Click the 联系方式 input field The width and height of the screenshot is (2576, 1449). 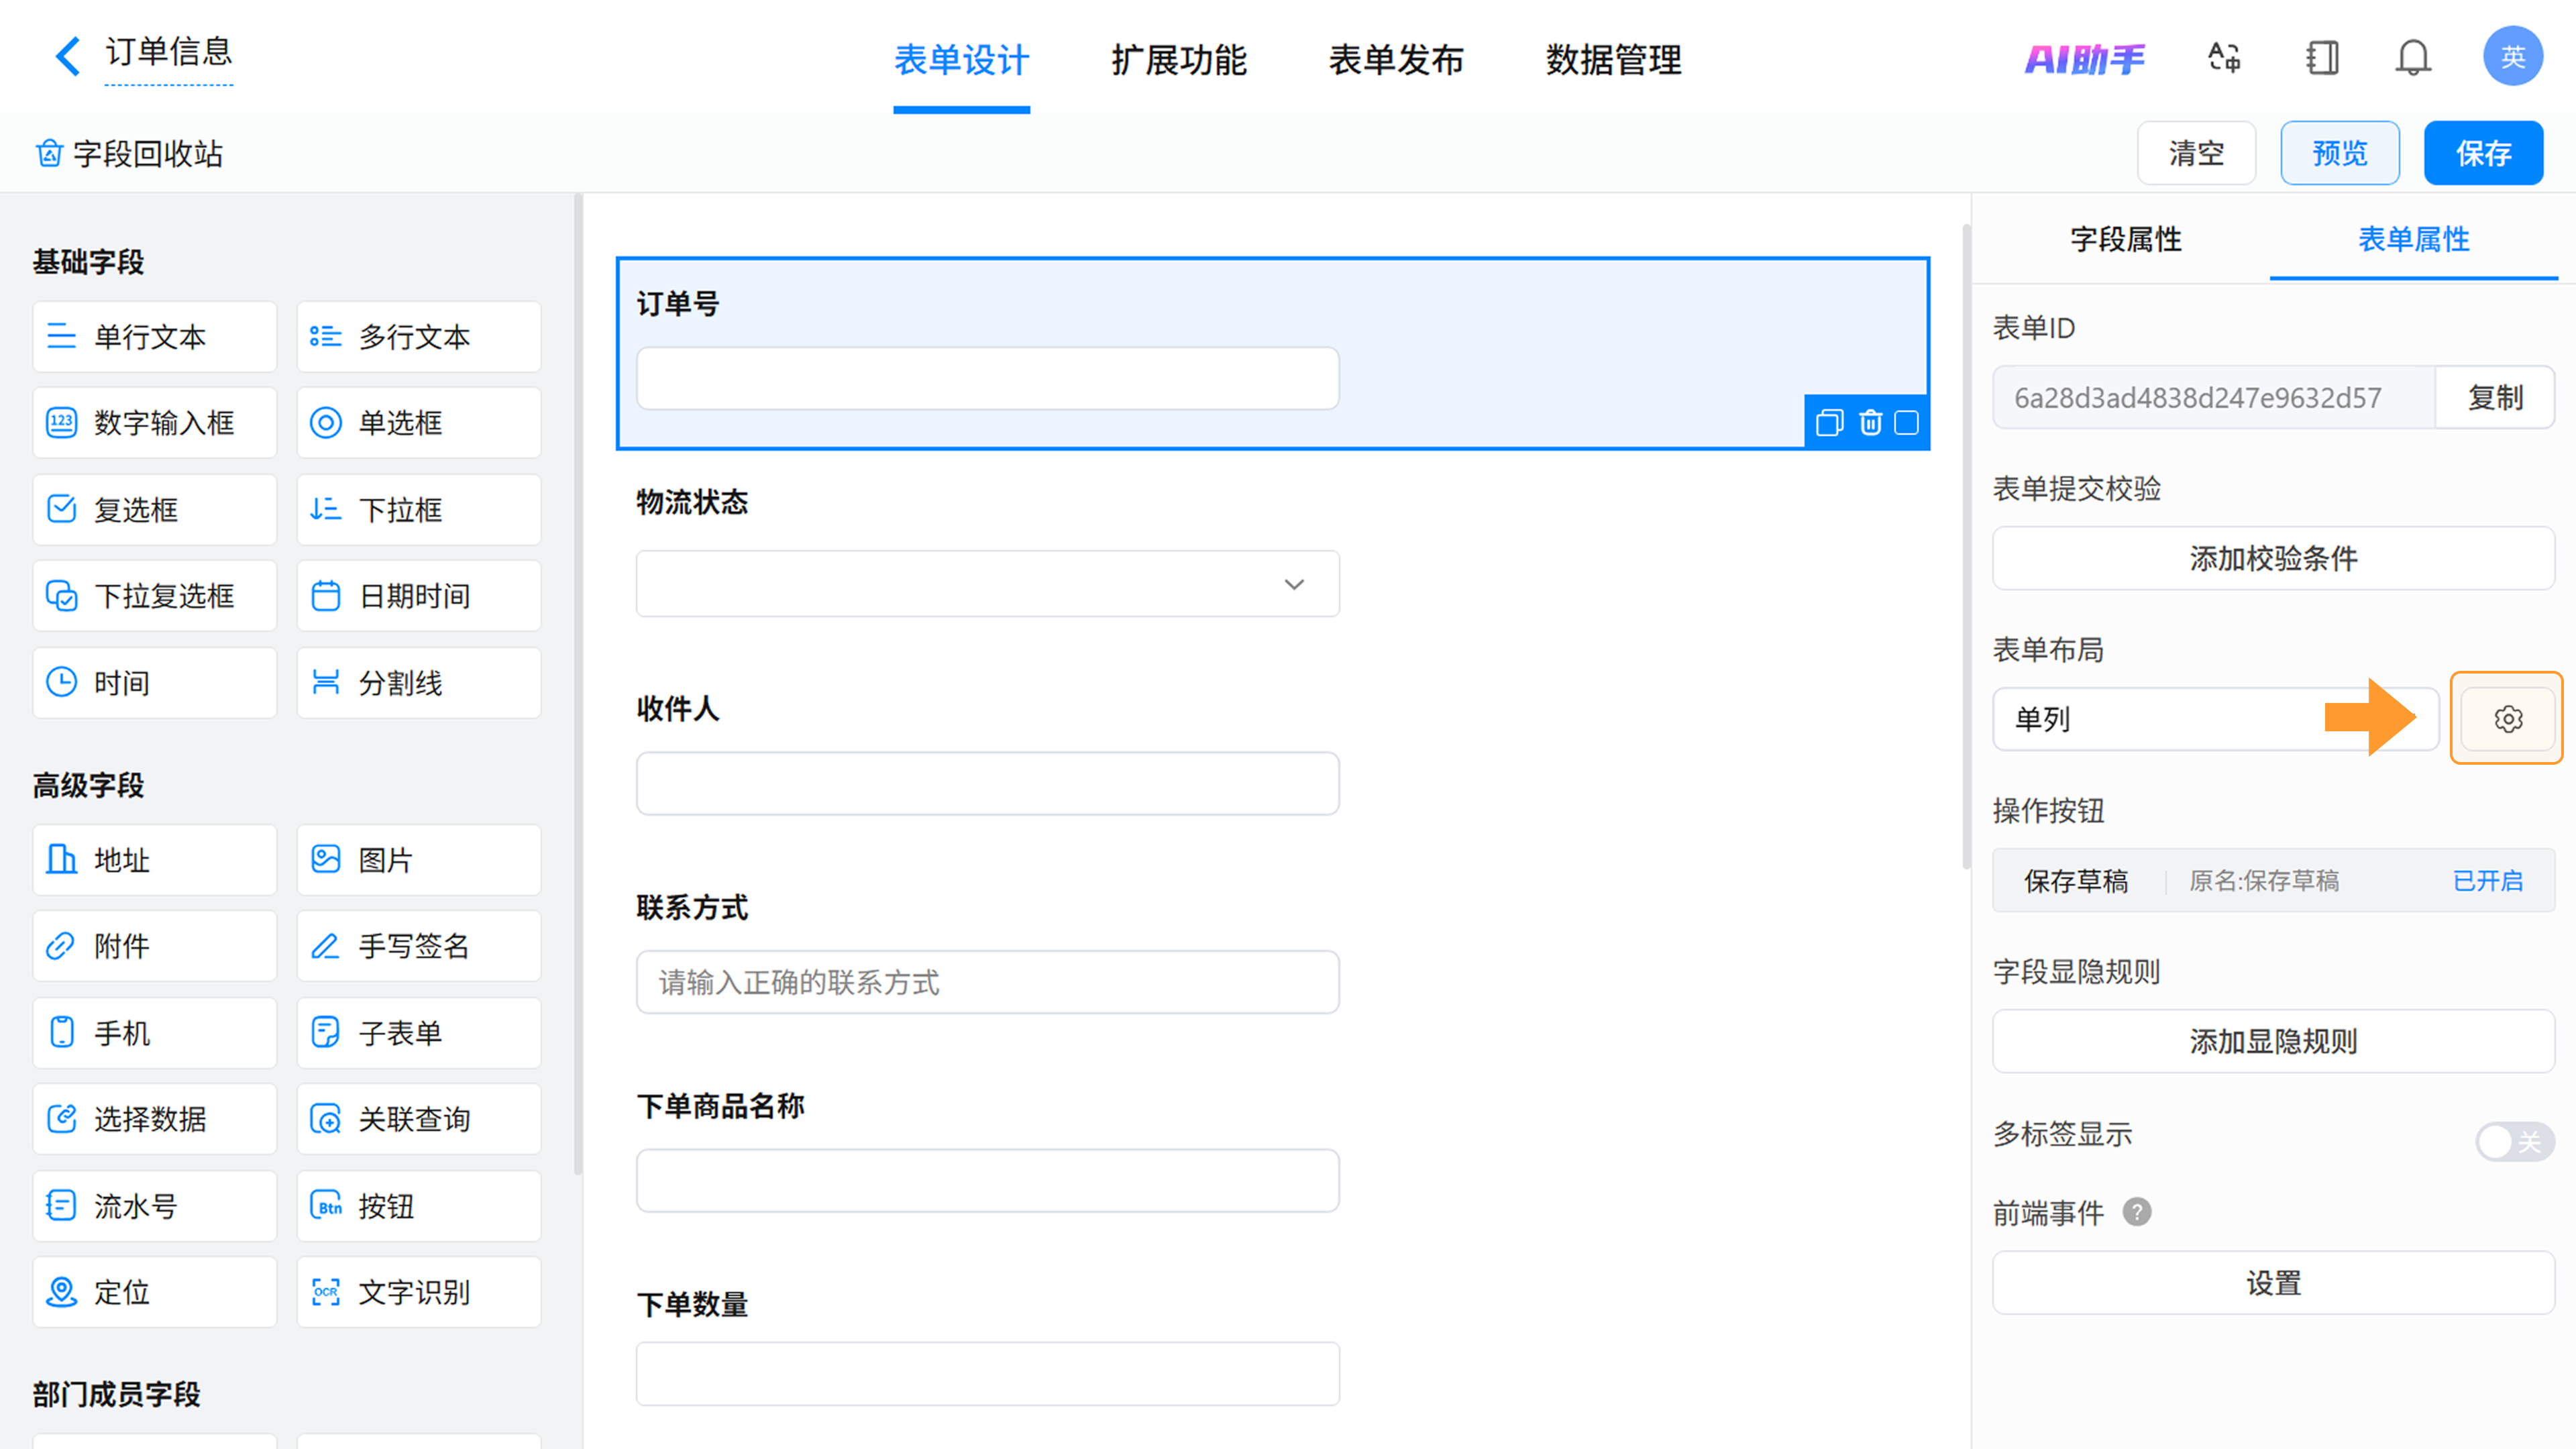(x=987, y=982)
